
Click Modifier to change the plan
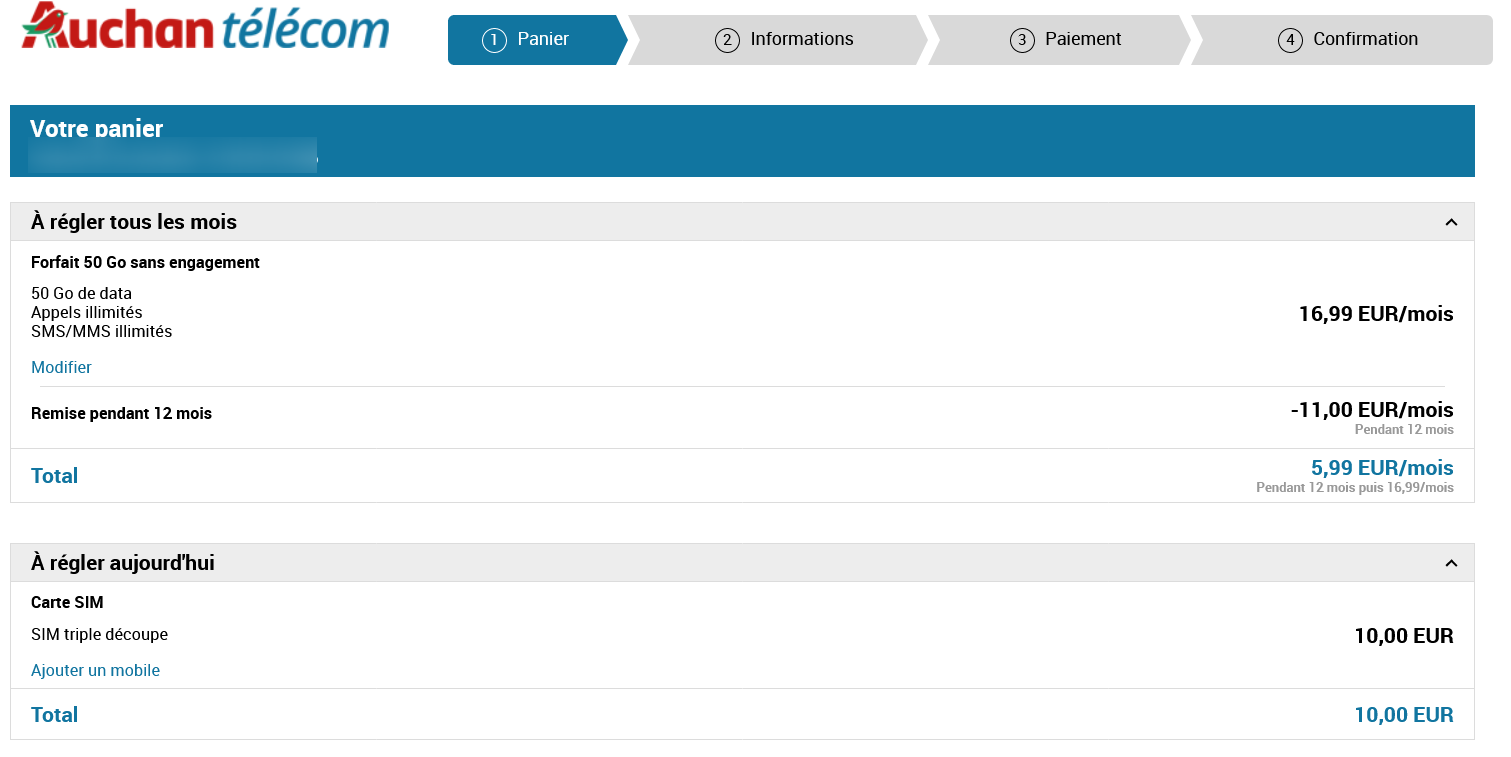[x=61, y=367]
